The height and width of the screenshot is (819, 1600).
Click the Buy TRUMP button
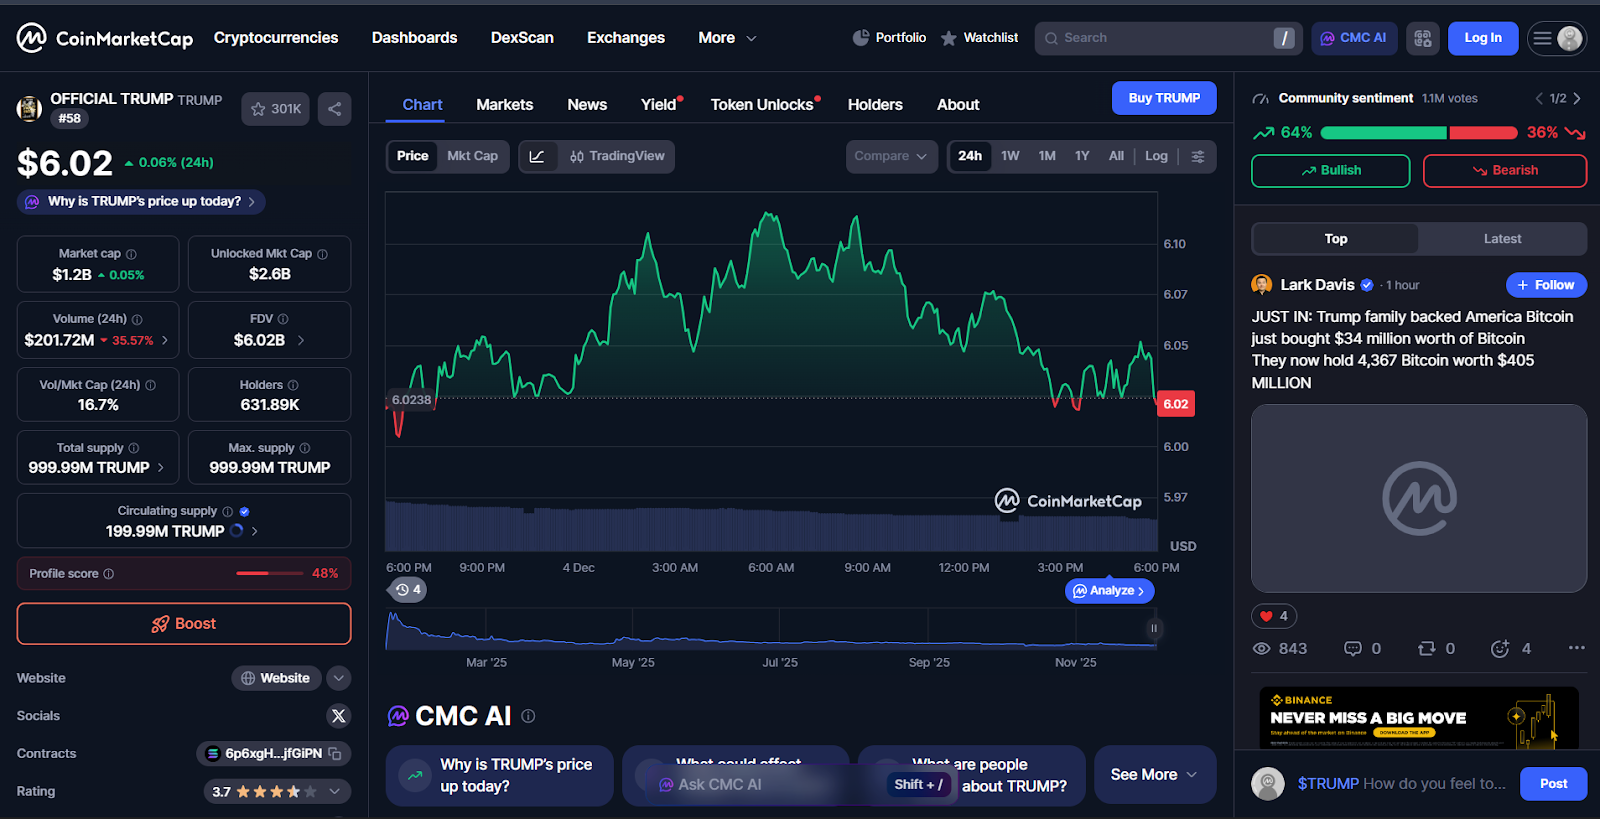pos(1164,98)
